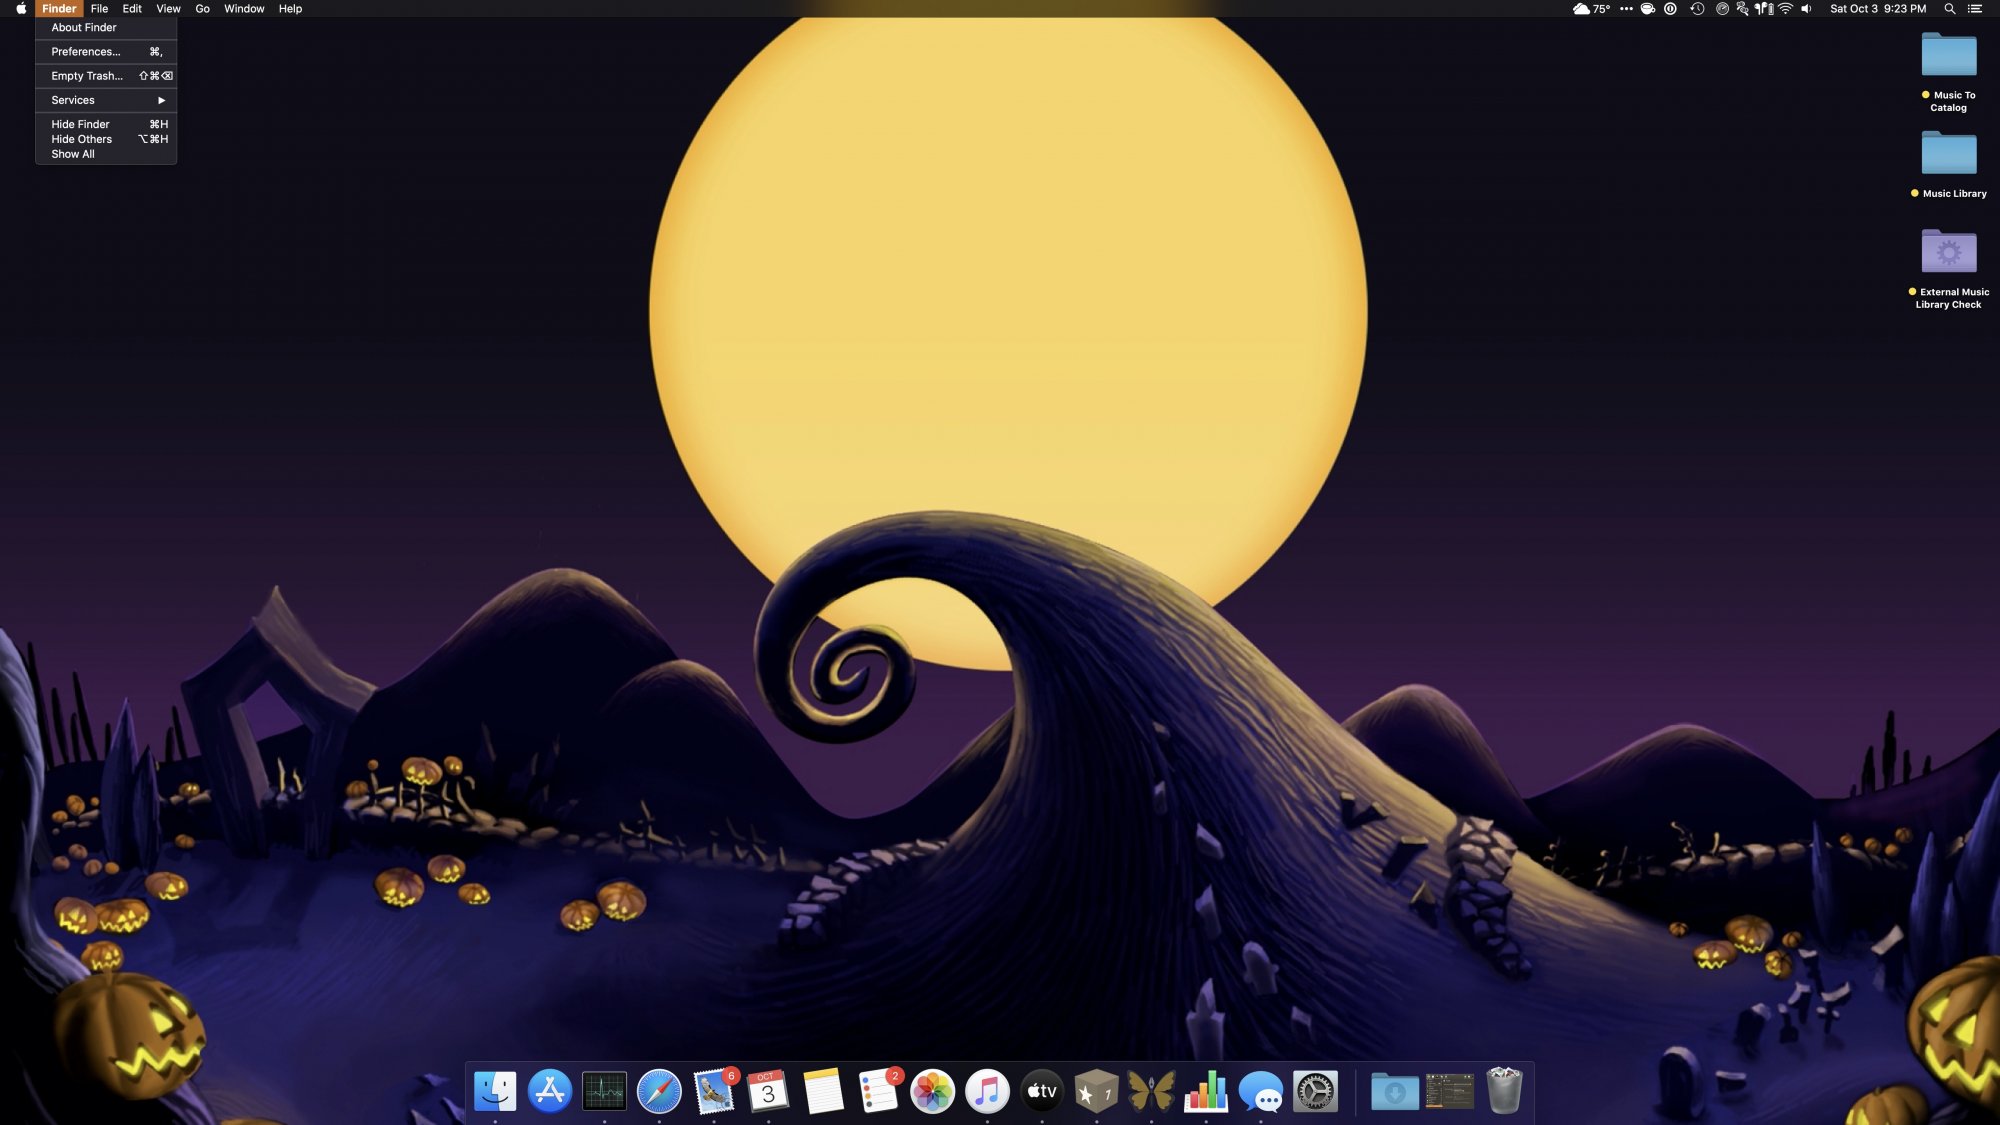Choose Show All from the menu

tap(106, 154)
